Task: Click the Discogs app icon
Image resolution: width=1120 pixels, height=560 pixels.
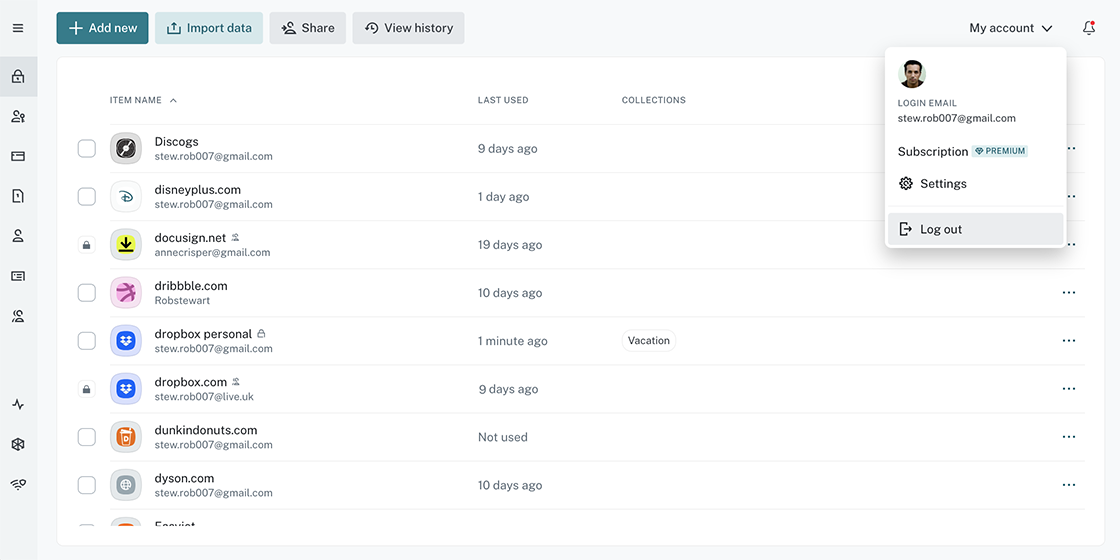Action: 126,149
